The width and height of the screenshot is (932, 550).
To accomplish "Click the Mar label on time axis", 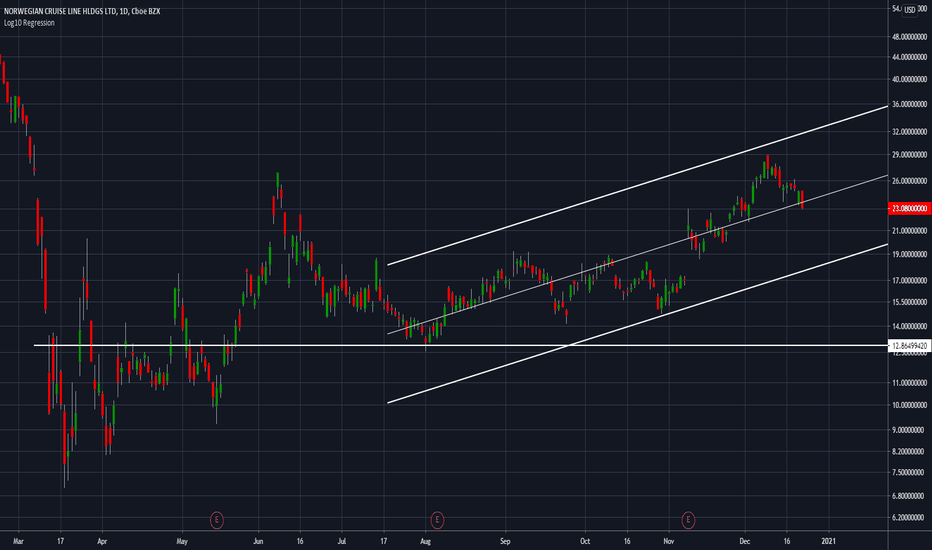I will coord(18,541).
